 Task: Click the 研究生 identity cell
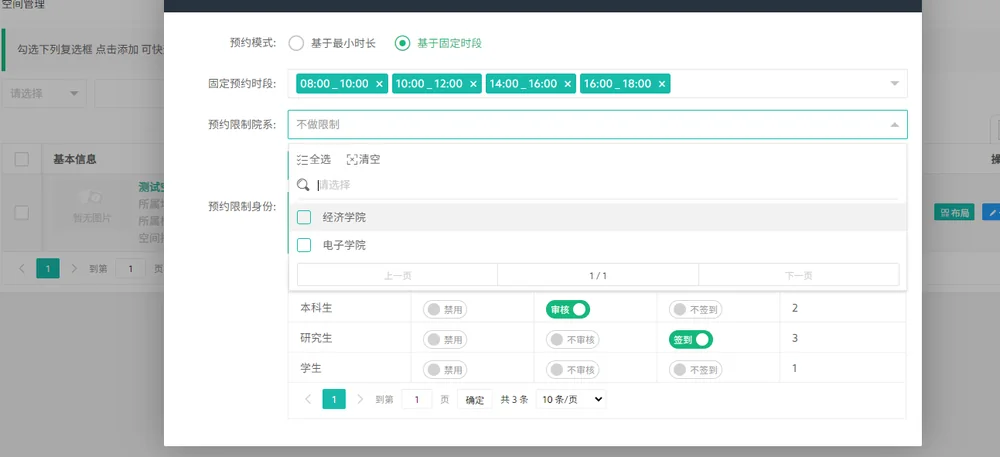(349, 338)
